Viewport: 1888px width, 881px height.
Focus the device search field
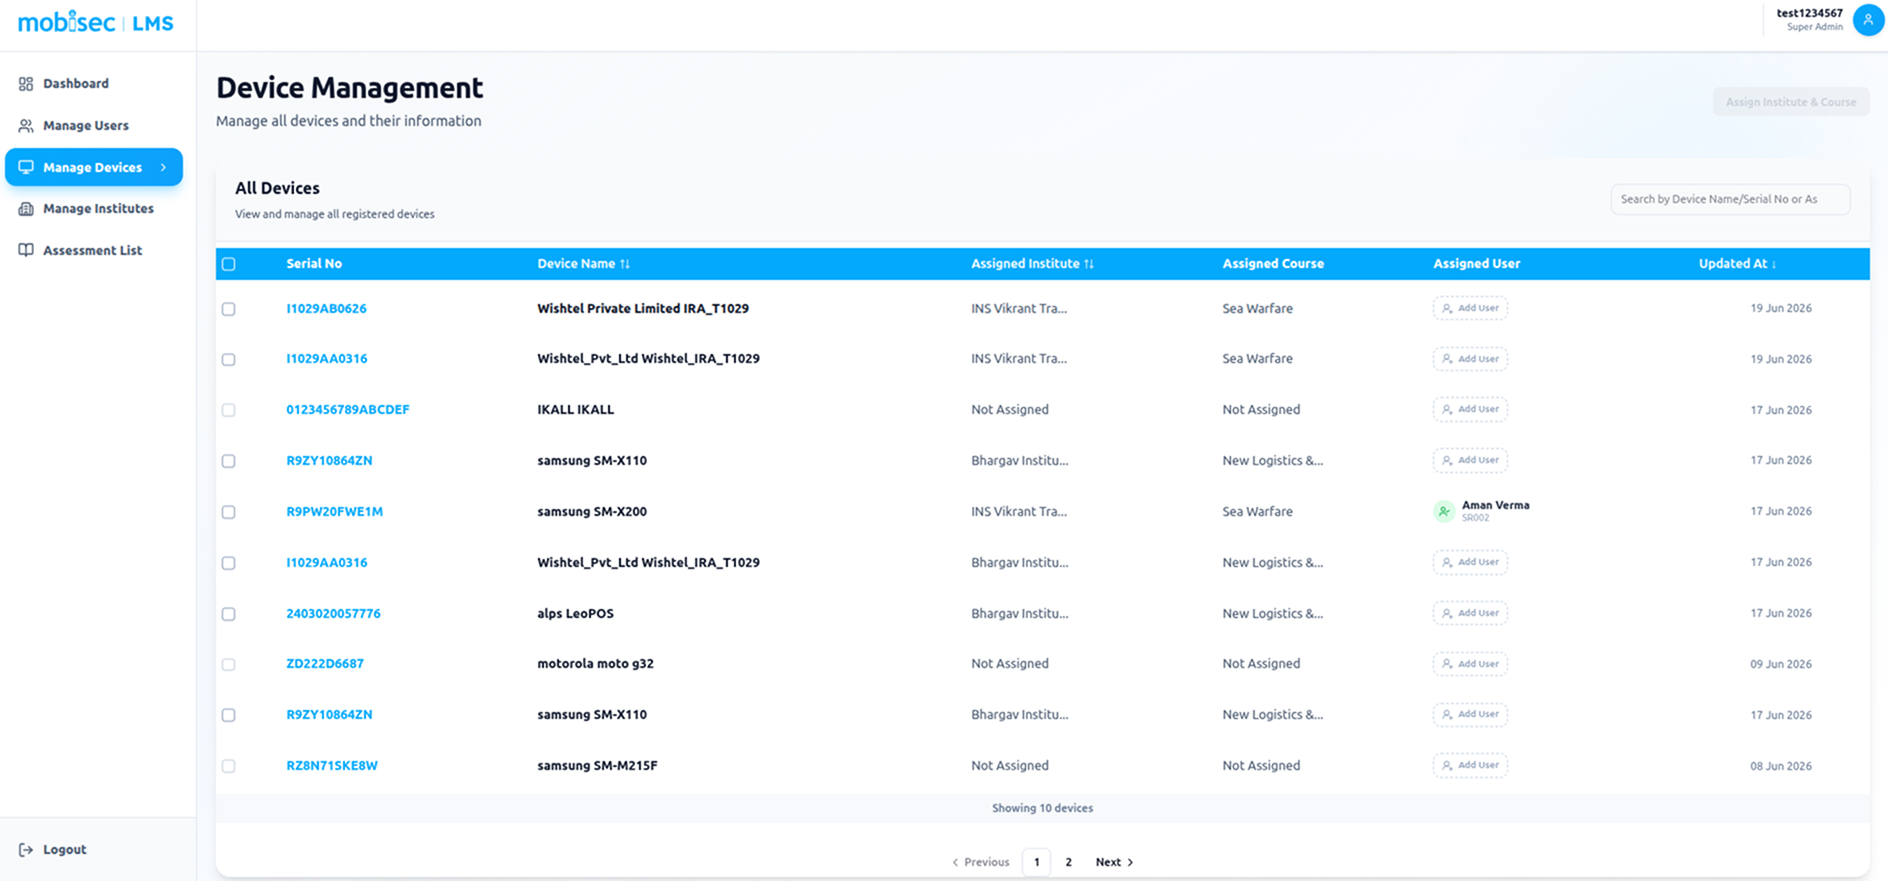1730,199
